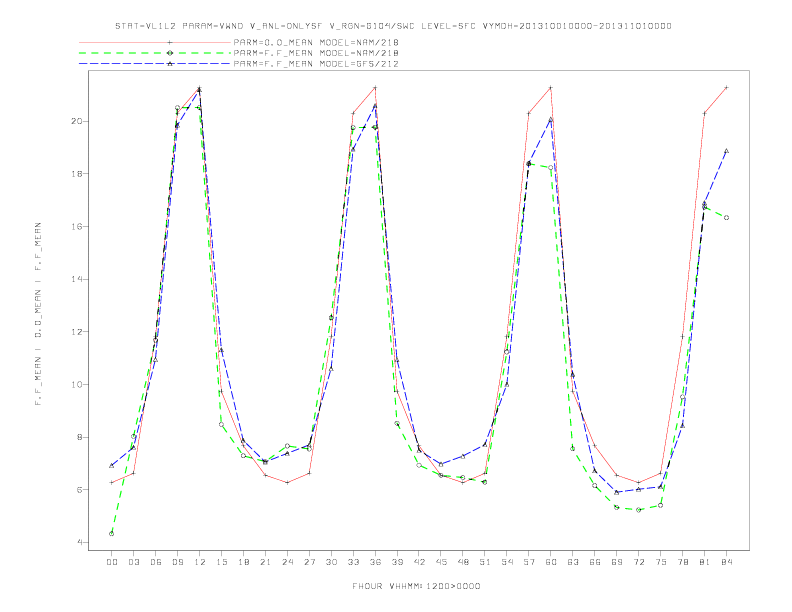Screen dimensions: 792x612
Task: Click y-axis tick label 14
Action: [x=77, y=279]
